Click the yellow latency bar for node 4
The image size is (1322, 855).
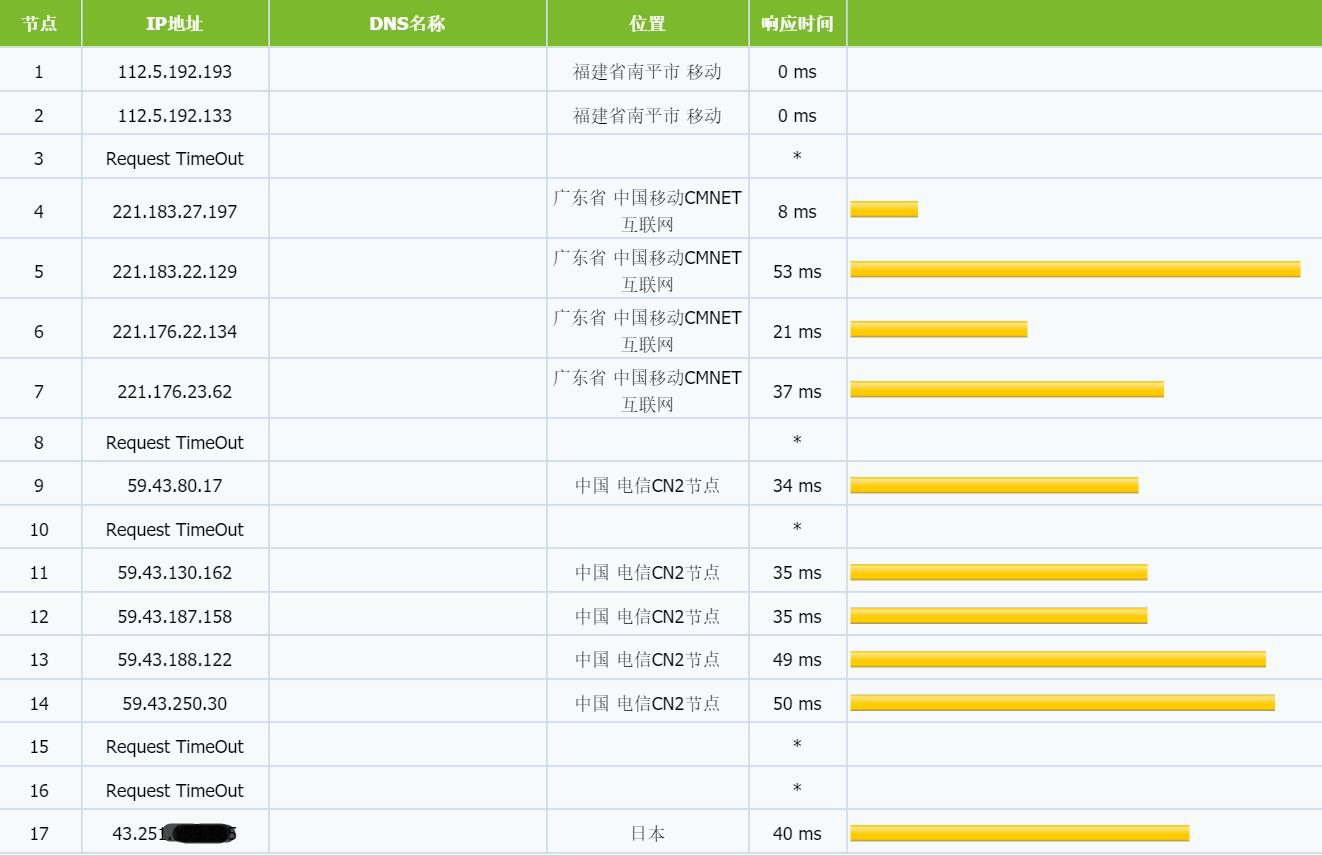tap(884, 209)
